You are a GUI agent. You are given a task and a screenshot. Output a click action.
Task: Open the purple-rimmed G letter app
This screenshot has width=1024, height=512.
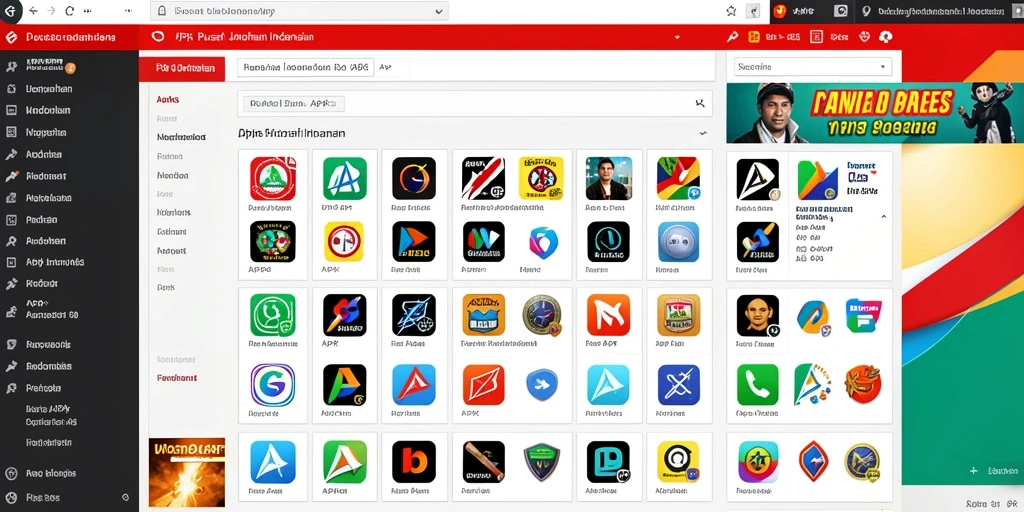click(x=273, y=385)
